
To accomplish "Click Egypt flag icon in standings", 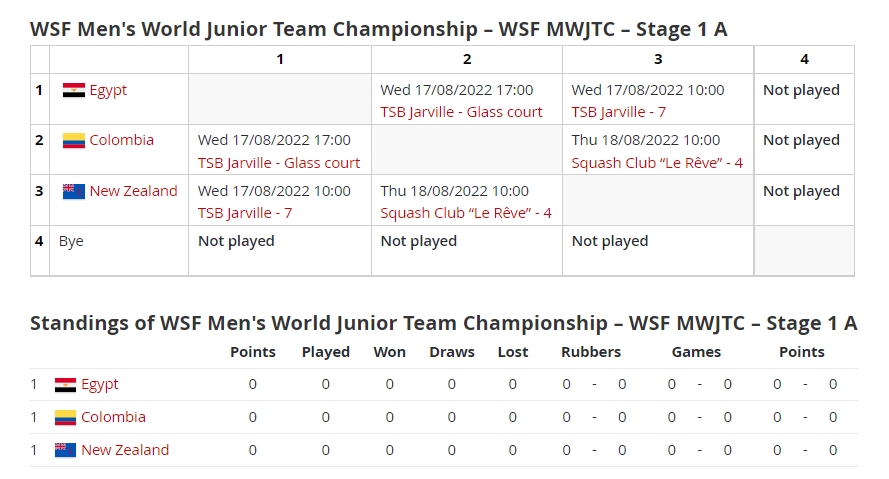I will point(65,384).
